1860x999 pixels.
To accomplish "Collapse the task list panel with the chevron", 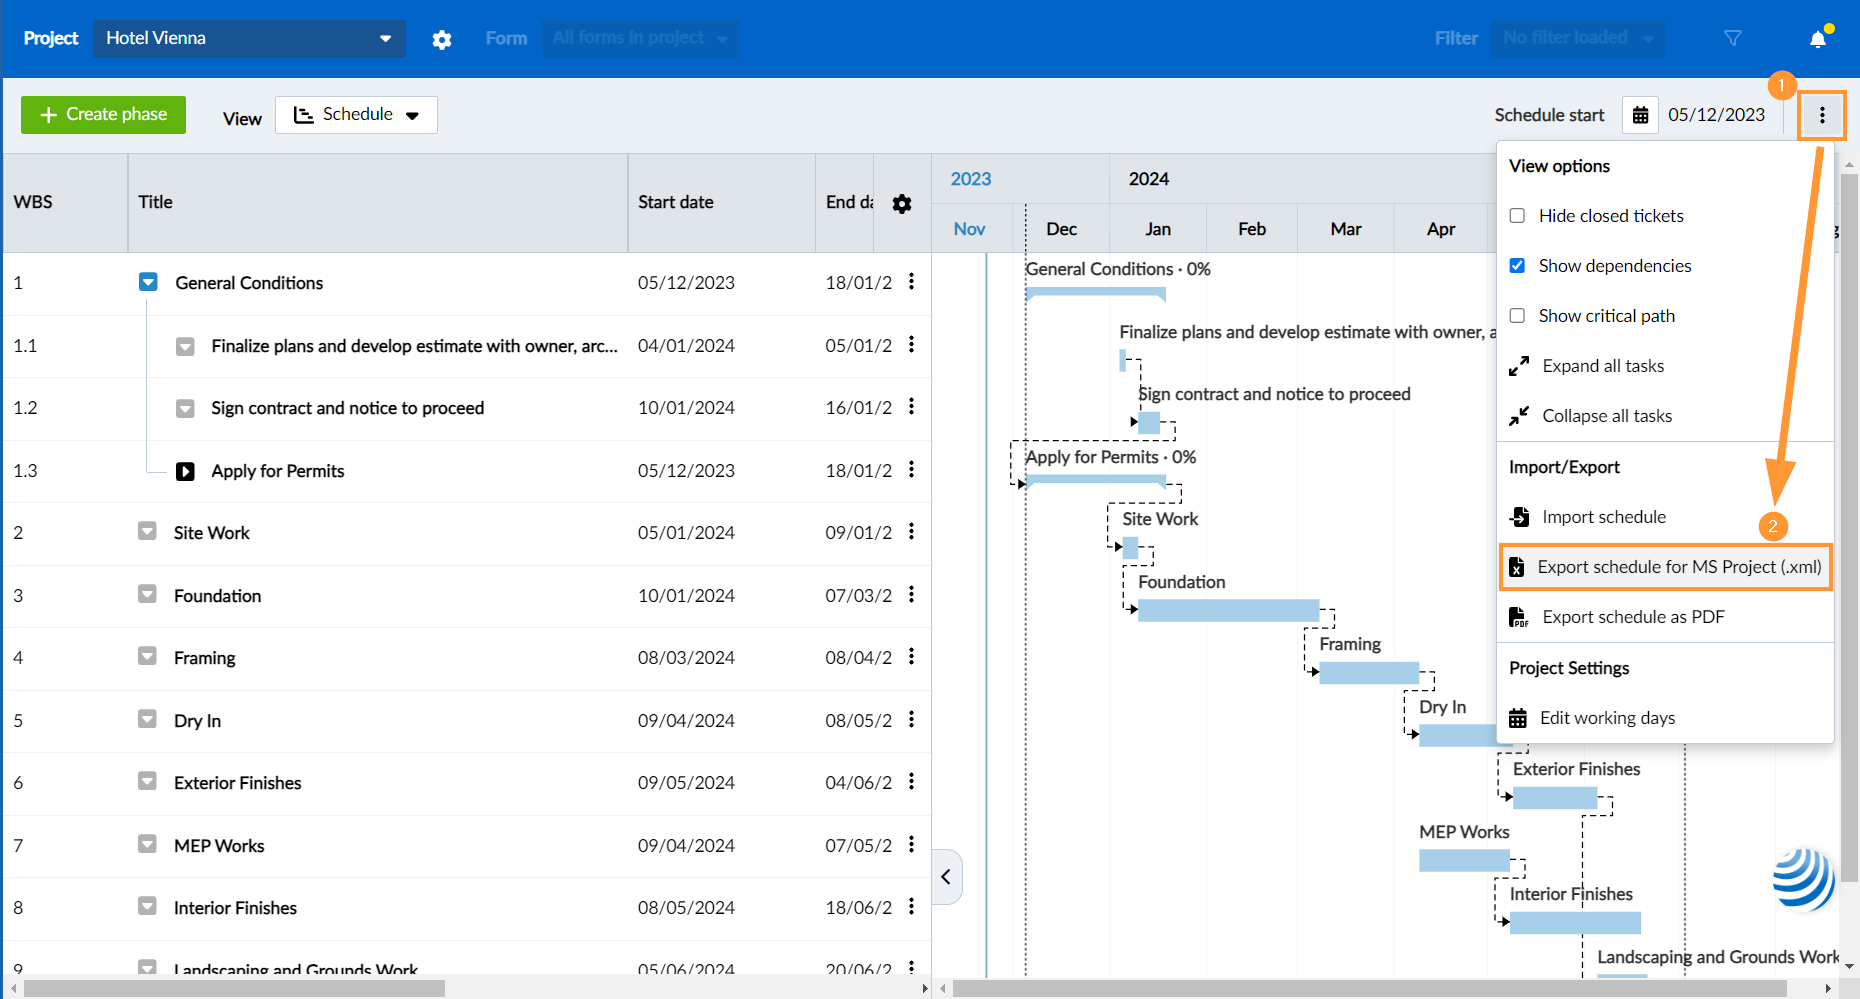I will (946, 877).
